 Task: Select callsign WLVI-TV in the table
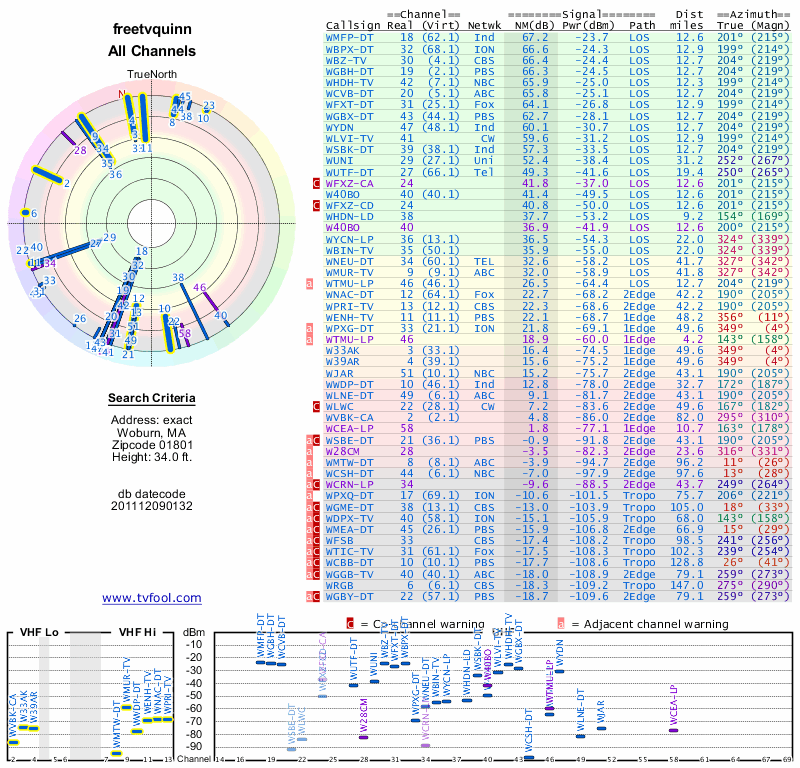(x=349, y=138)
